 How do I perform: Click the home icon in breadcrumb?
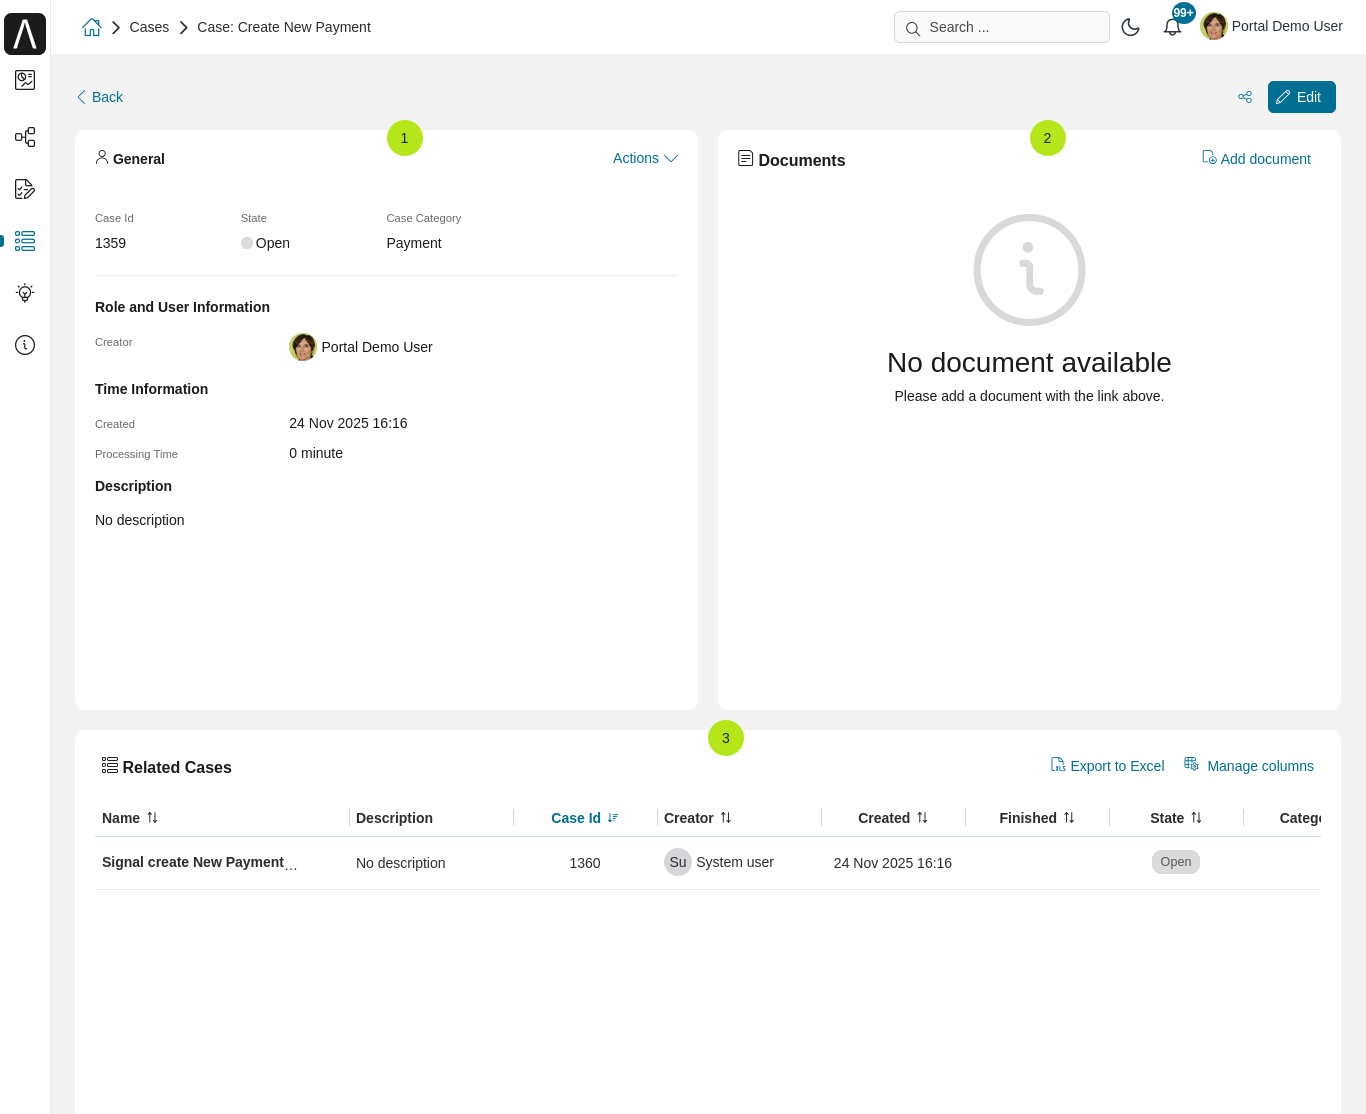92,28
